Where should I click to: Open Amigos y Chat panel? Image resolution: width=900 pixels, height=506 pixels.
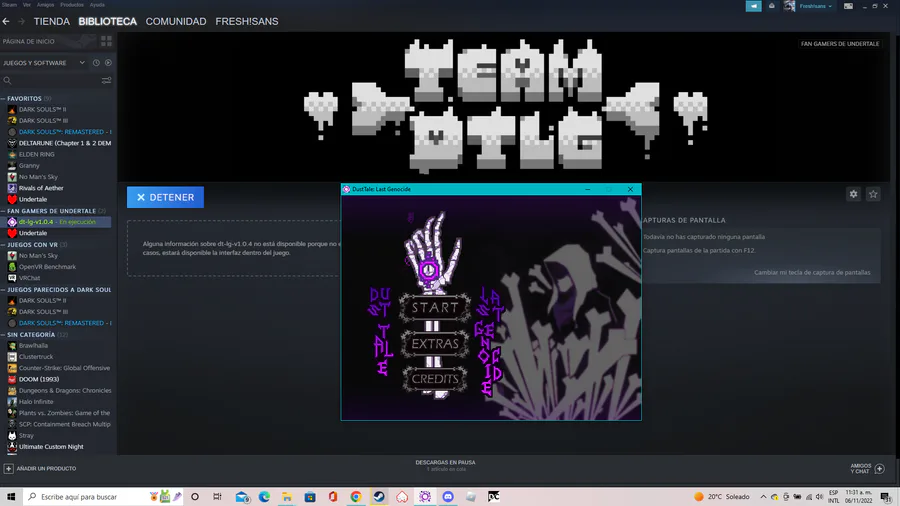click(x=867, y=469)
